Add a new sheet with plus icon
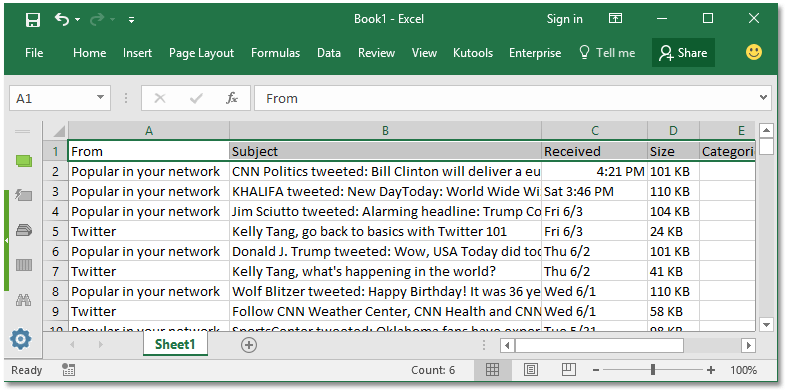This screenshot has width=785, height=390. pos(249,344)
